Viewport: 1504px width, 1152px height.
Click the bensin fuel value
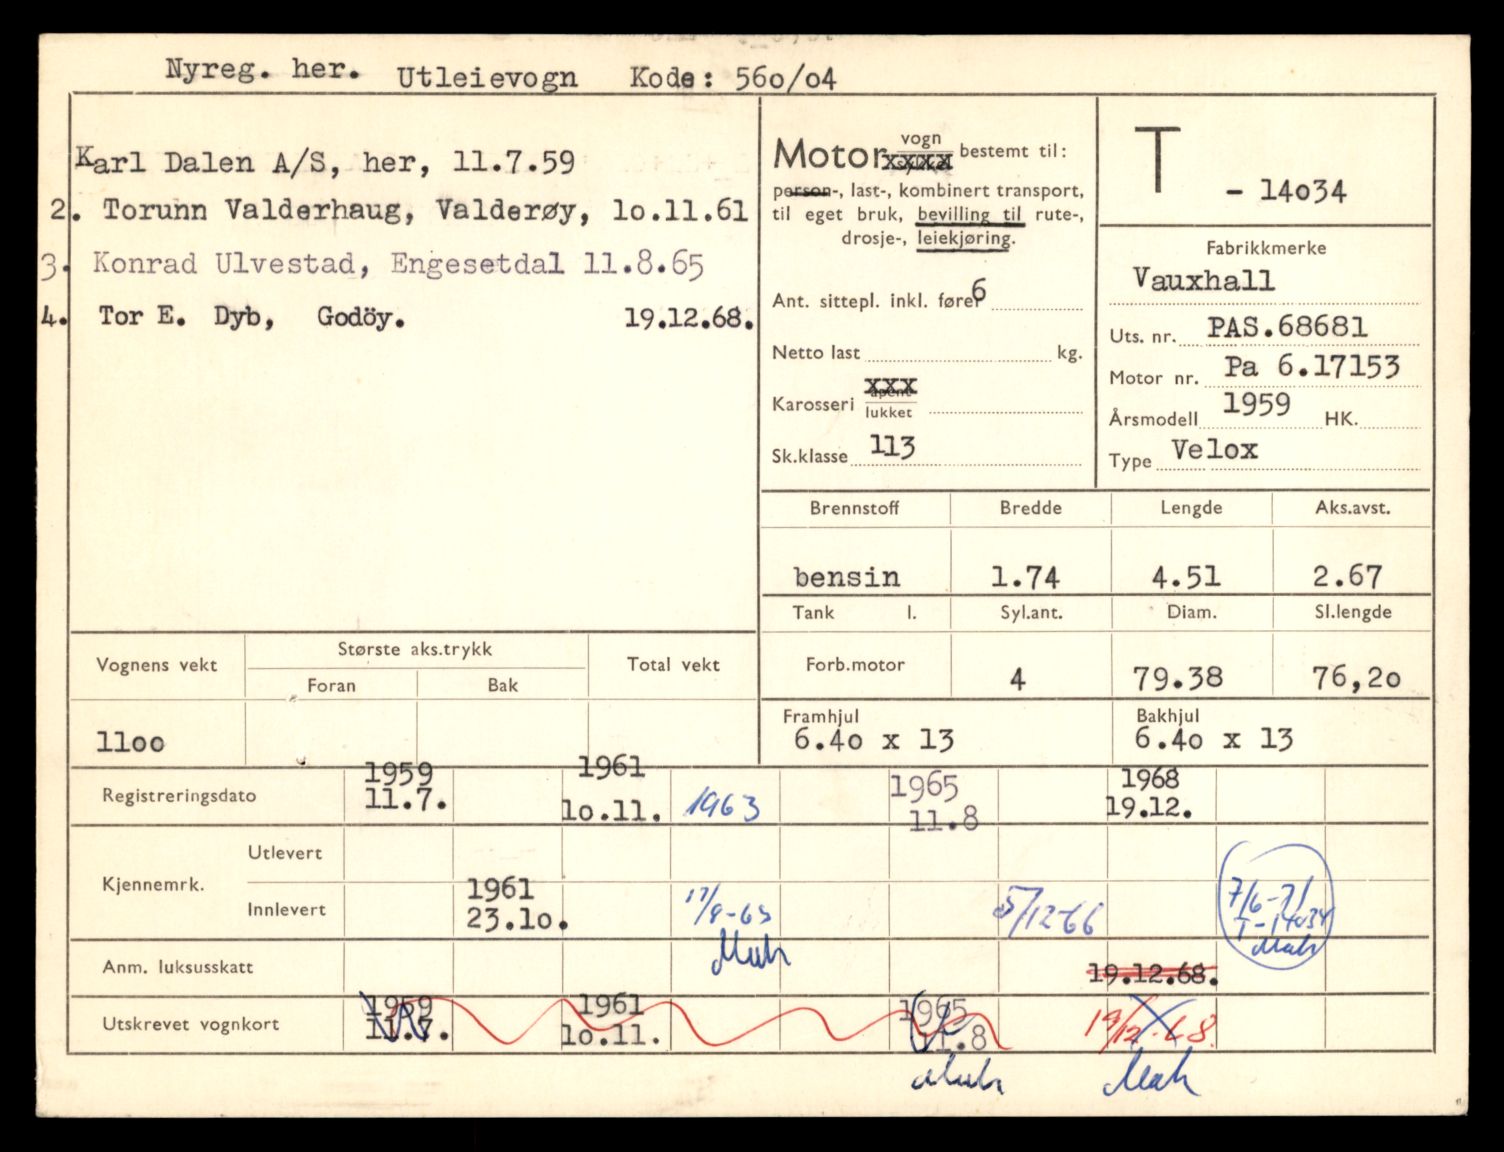pos(846,577)
